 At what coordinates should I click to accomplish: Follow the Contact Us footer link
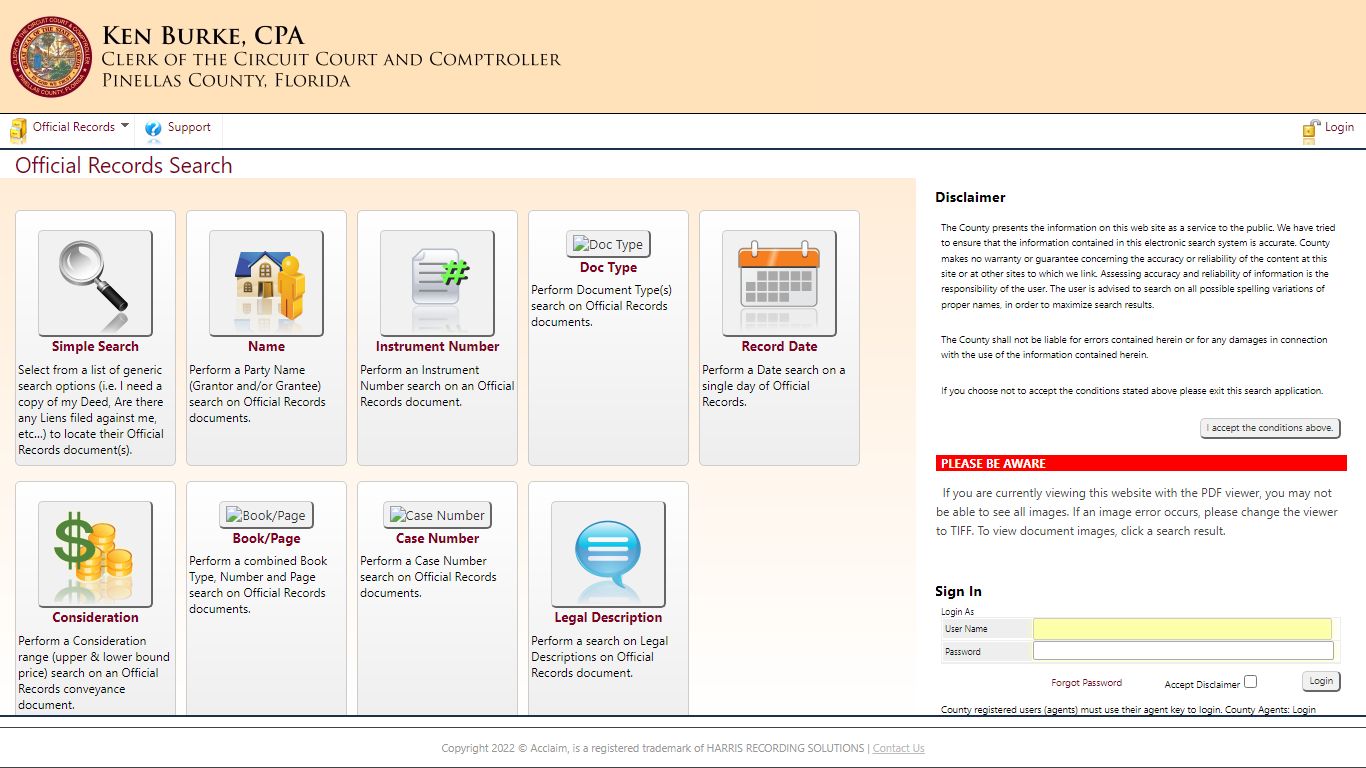898,748
